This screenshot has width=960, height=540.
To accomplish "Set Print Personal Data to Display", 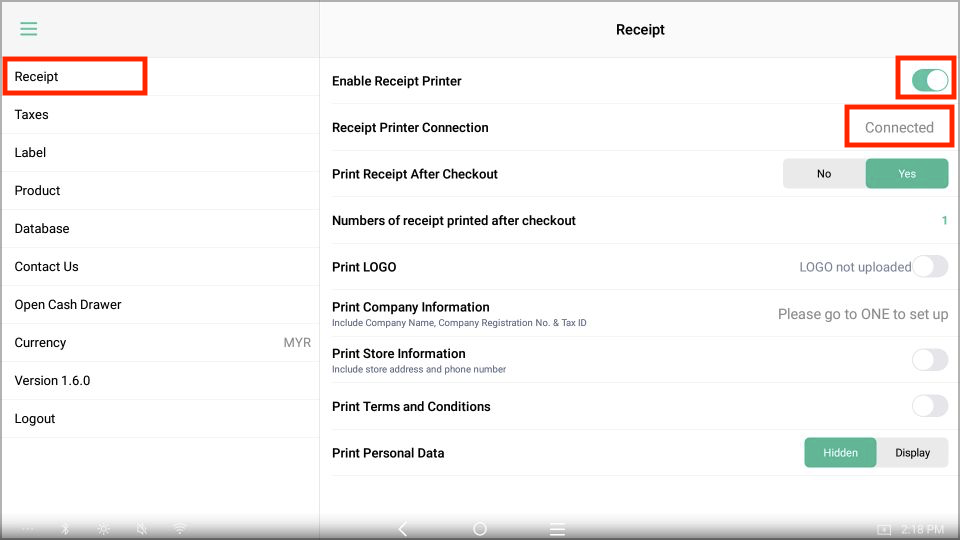I will point(912,452).
